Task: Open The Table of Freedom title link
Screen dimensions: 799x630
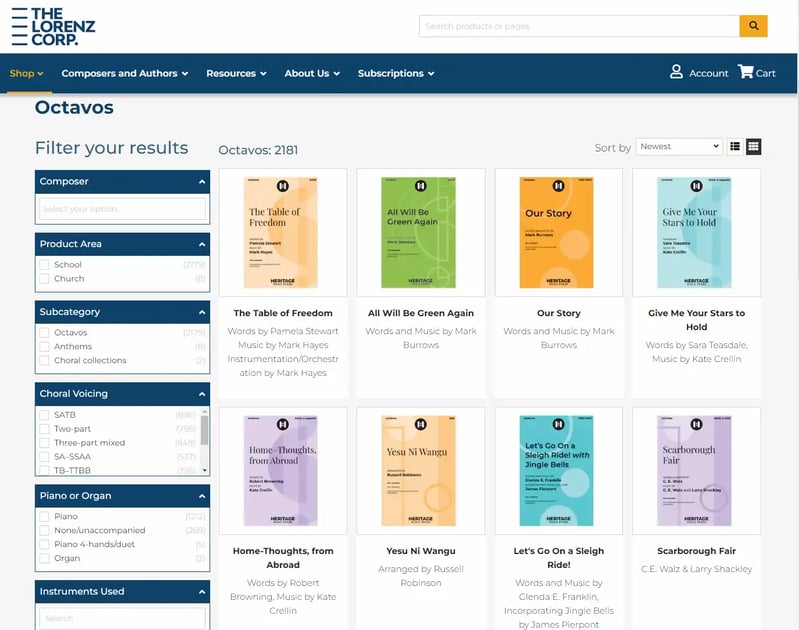Action: [283, 313]
